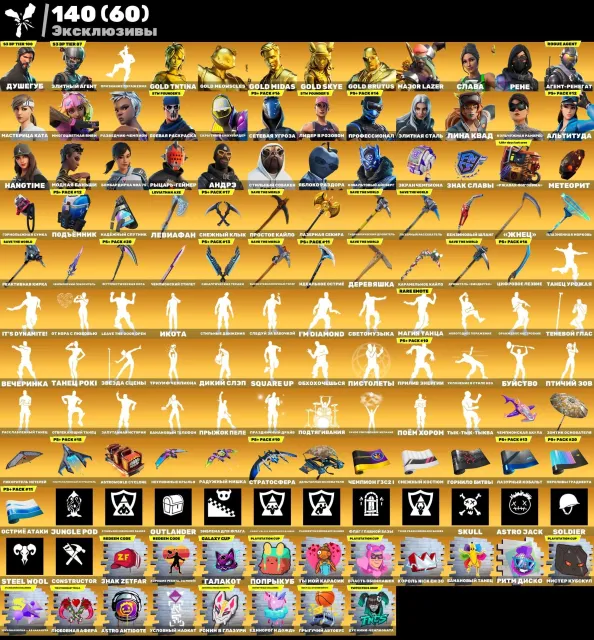Click the Square Up emote icon
The image size is (594, 640).
click(272, 363)
